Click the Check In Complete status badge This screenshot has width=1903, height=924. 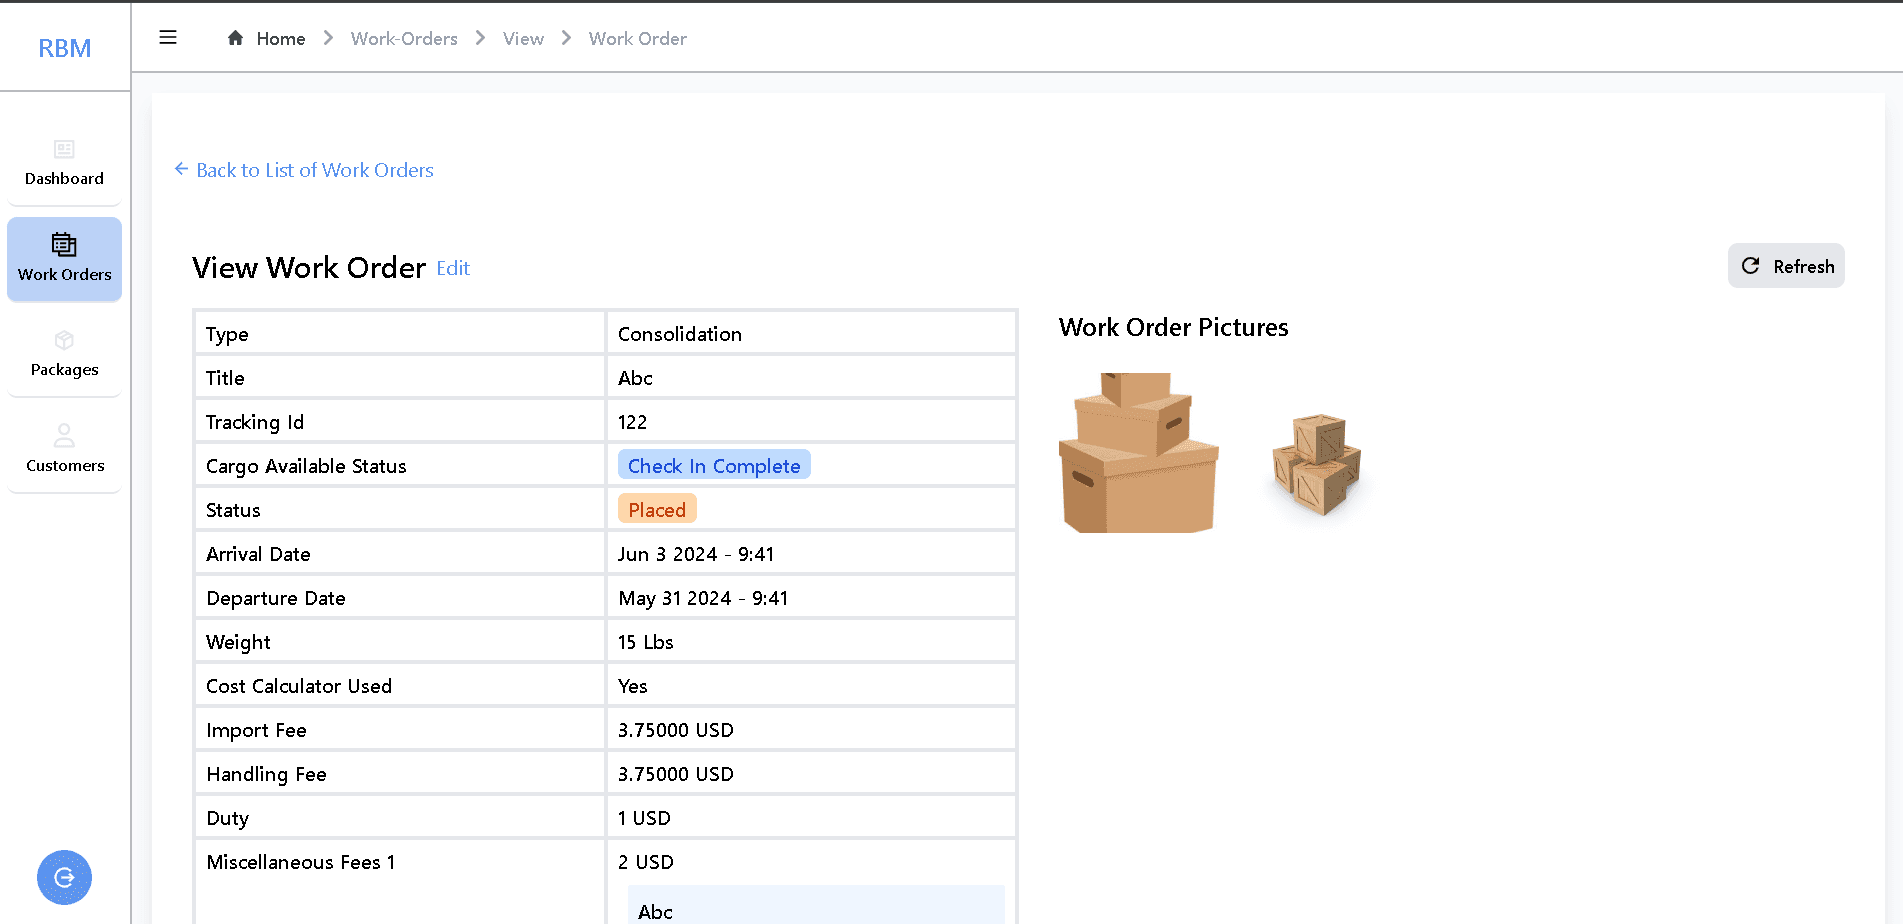point(714,466)
